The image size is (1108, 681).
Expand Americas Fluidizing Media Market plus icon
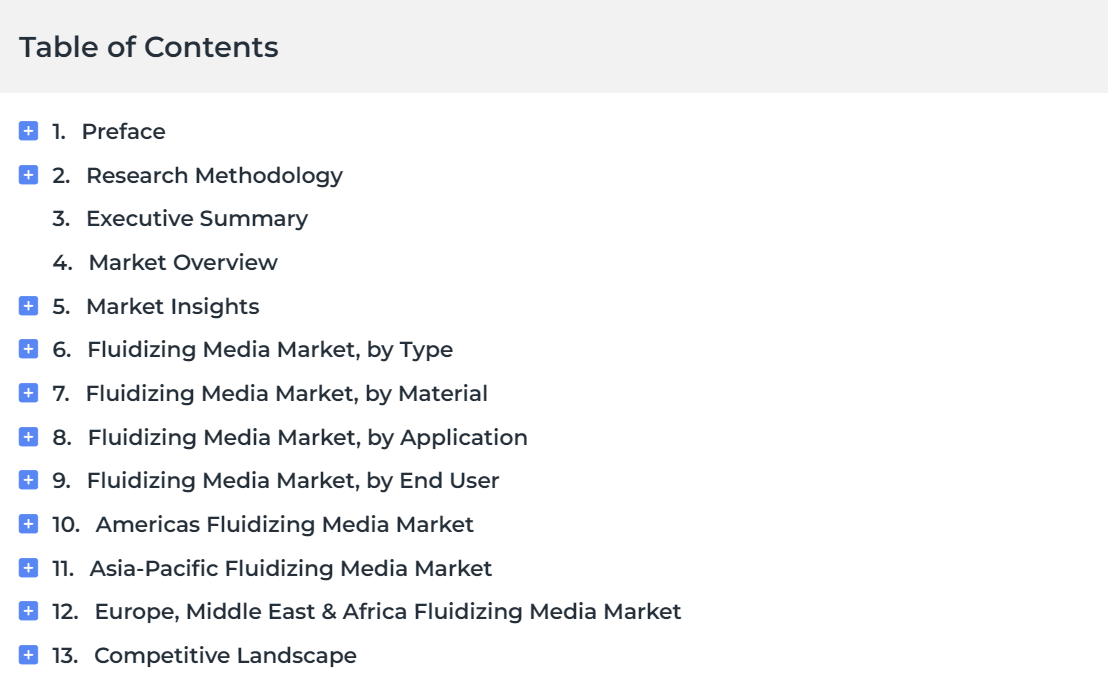point(28,524)
